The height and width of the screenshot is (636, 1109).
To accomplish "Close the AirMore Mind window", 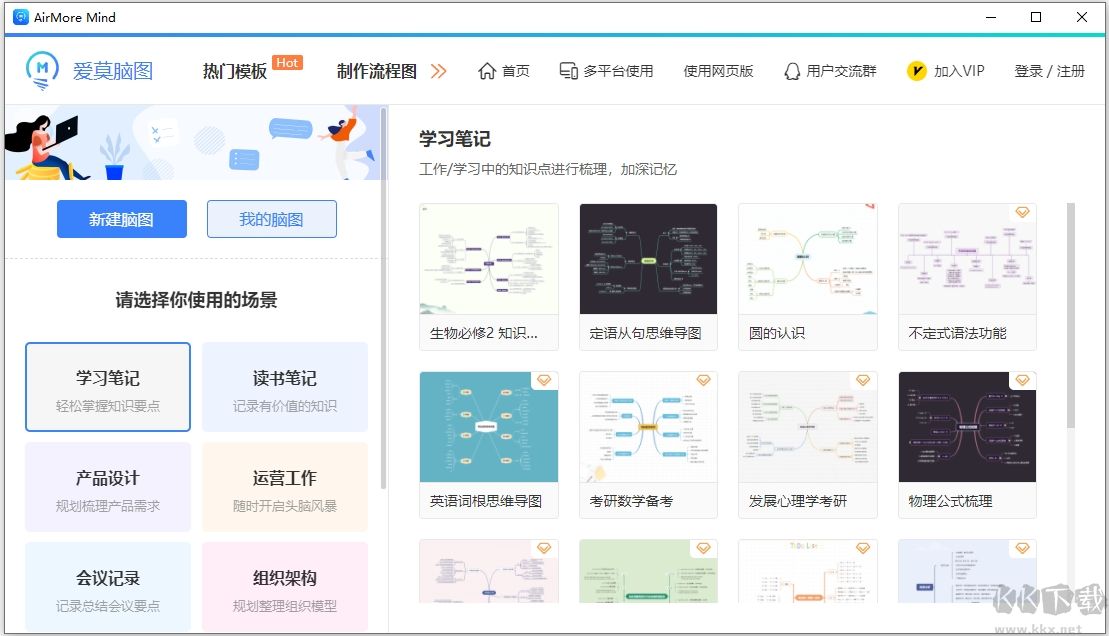I will tap(1081, 17).
